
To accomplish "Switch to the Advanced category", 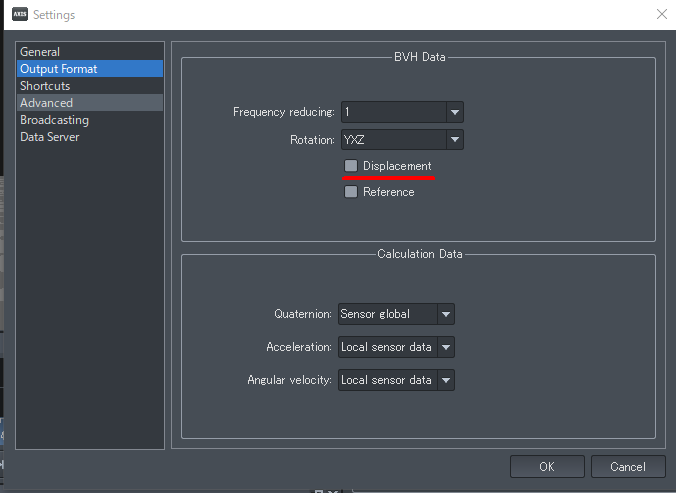I will (x=90, y=103).
